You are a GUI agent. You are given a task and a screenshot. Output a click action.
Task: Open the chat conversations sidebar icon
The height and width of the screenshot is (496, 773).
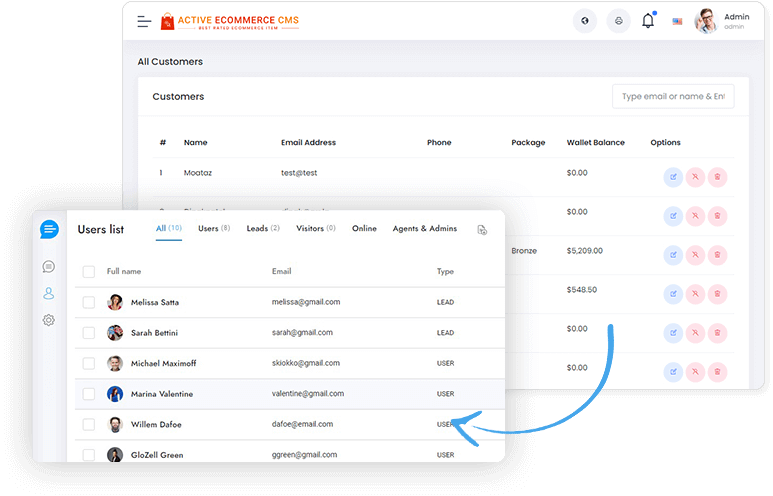point(48,267)
